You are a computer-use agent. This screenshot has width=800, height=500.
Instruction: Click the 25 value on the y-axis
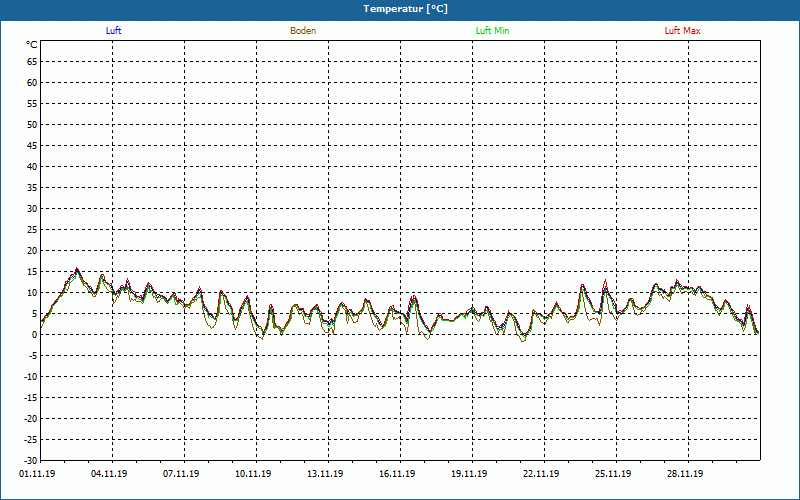click(x=32, y=230)
